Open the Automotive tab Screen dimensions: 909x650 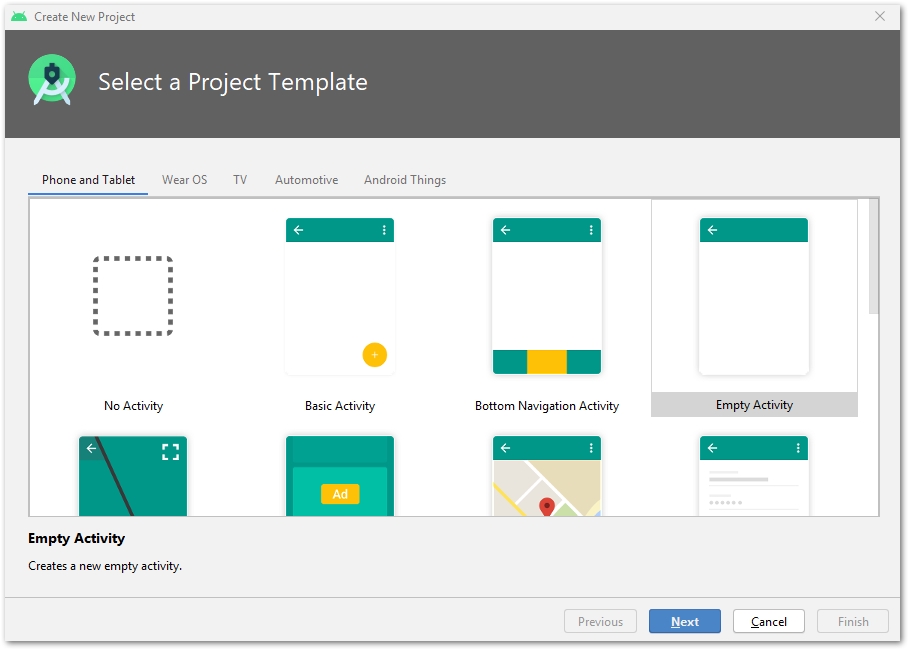[x=306, y=180]
